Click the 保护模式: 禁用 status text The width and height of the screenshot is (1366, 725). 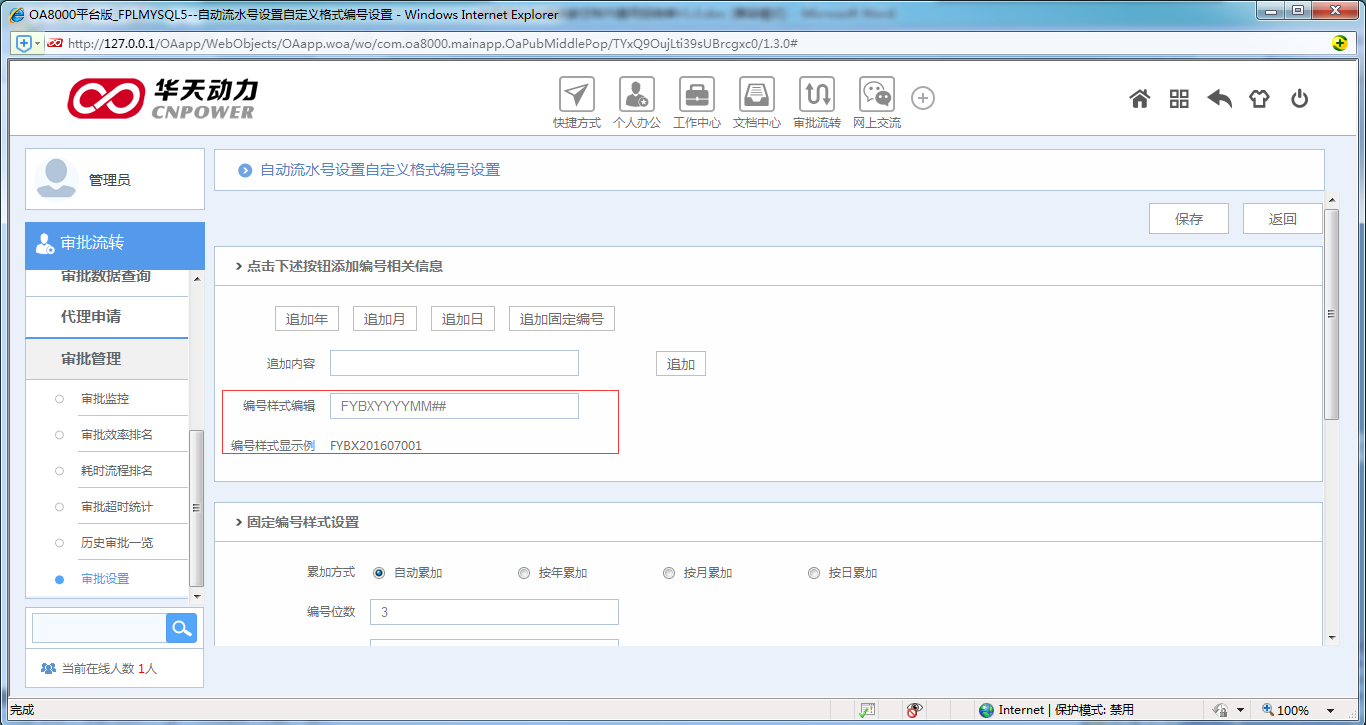pos(1094,710)
